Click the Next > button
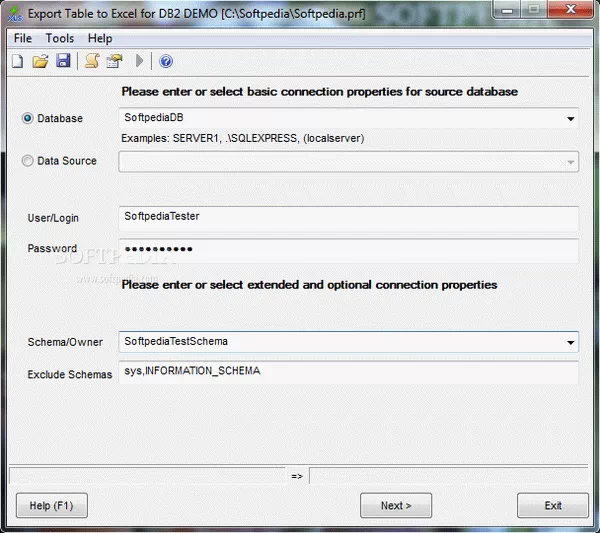The width and height of the screenshot is (600, 533). pos(396,505)
